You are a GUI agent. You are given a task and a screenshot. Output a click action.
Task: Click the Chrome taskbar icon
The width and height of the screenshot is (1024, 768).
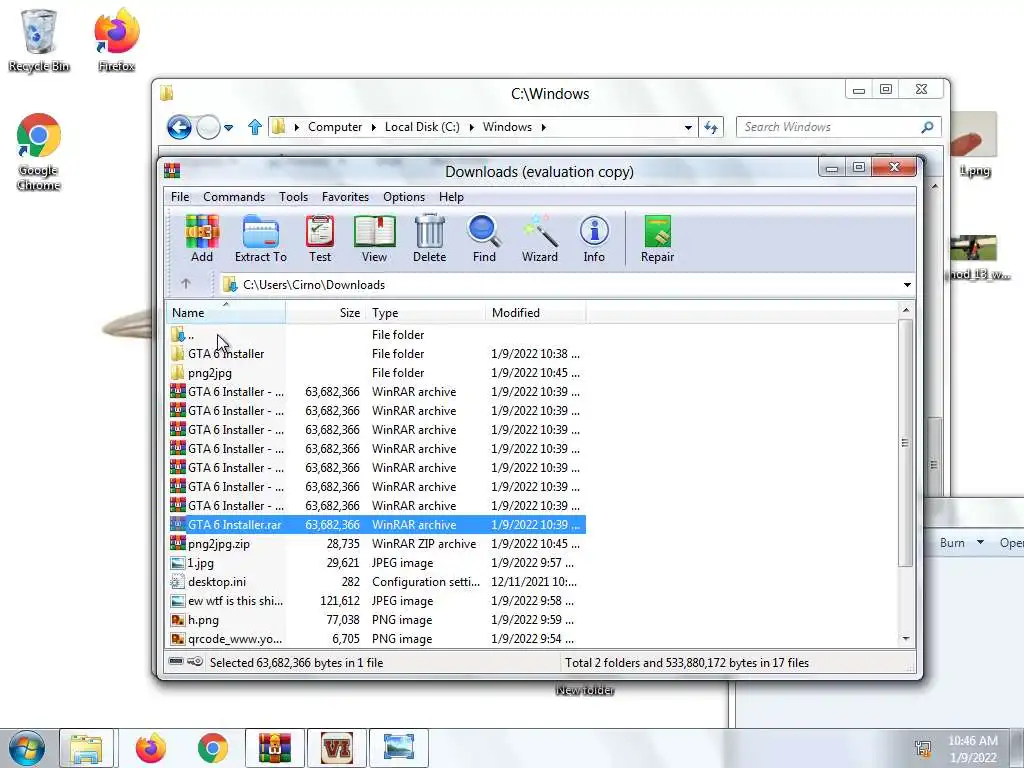(x=213, y=748)
